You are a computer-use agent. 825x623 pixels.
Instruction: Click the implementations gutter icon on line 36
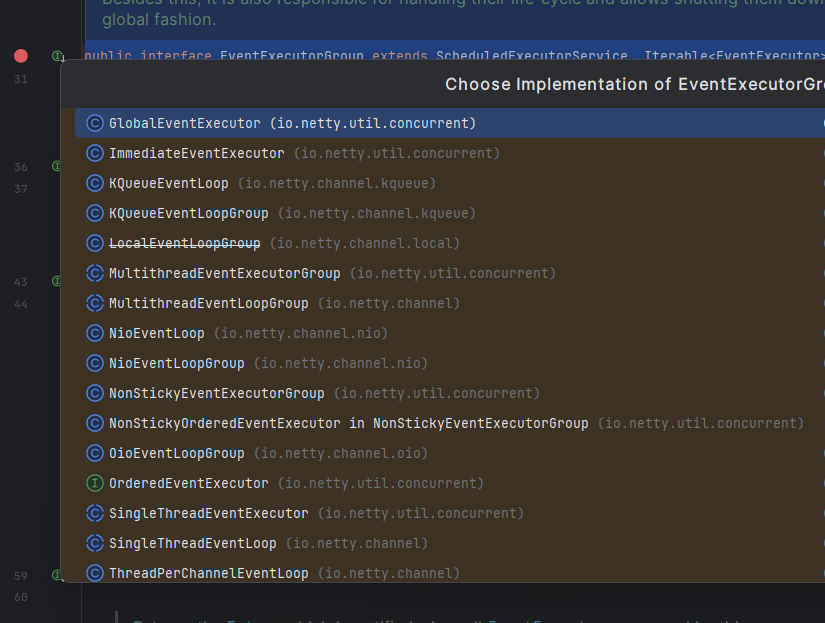pos(56,166)
